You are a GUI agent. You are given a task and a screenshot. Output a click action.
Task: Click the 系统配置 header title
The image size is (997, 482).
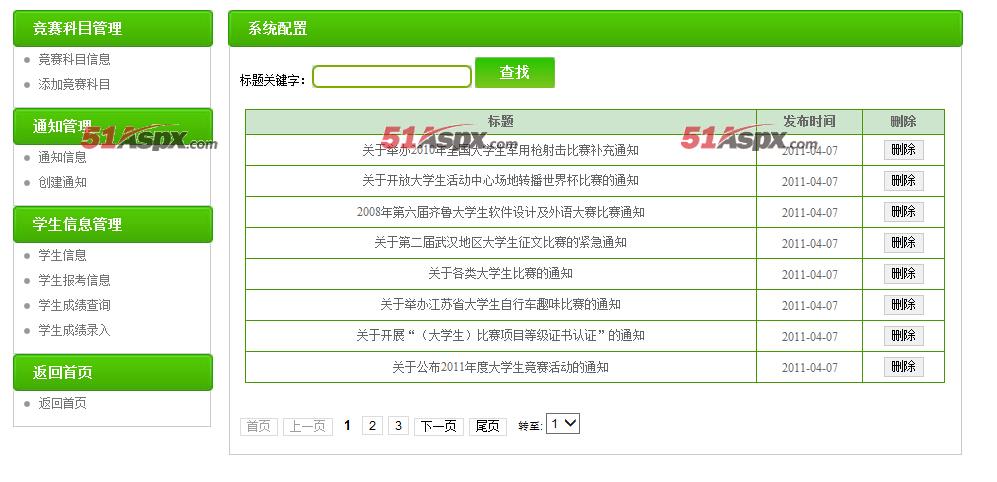(x=278, y=28)
